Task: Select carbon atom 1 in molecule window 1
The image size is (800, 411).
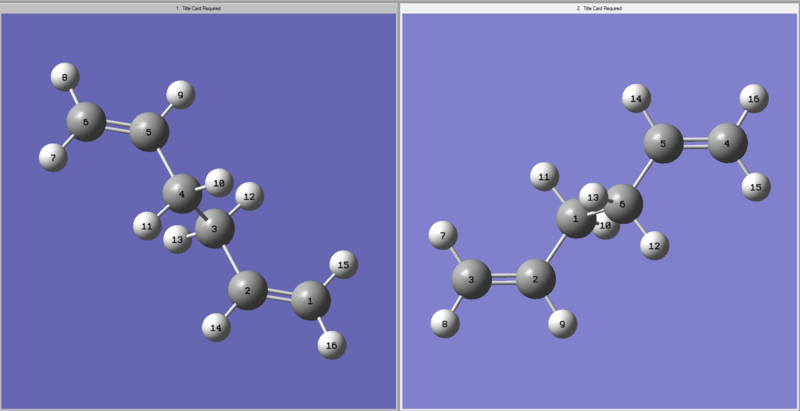Action: pyautogui.click(x=311, y=300)
